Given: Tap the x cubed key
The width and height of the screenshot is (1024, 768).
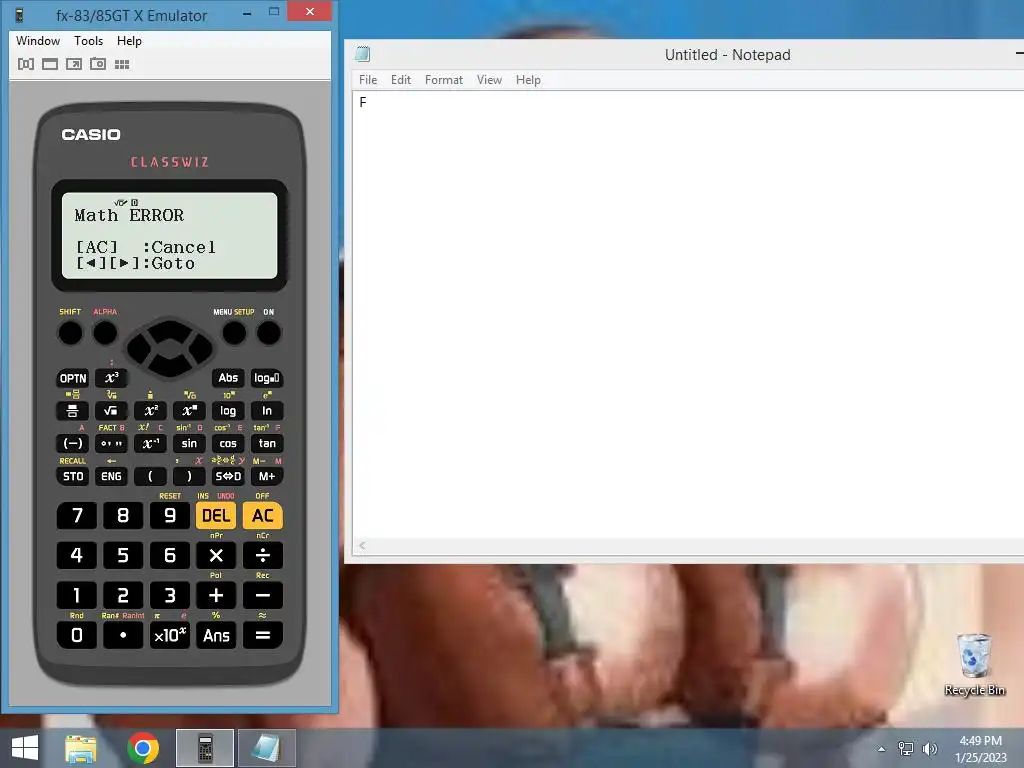Looking at the screenshot, I should (112, 378).
